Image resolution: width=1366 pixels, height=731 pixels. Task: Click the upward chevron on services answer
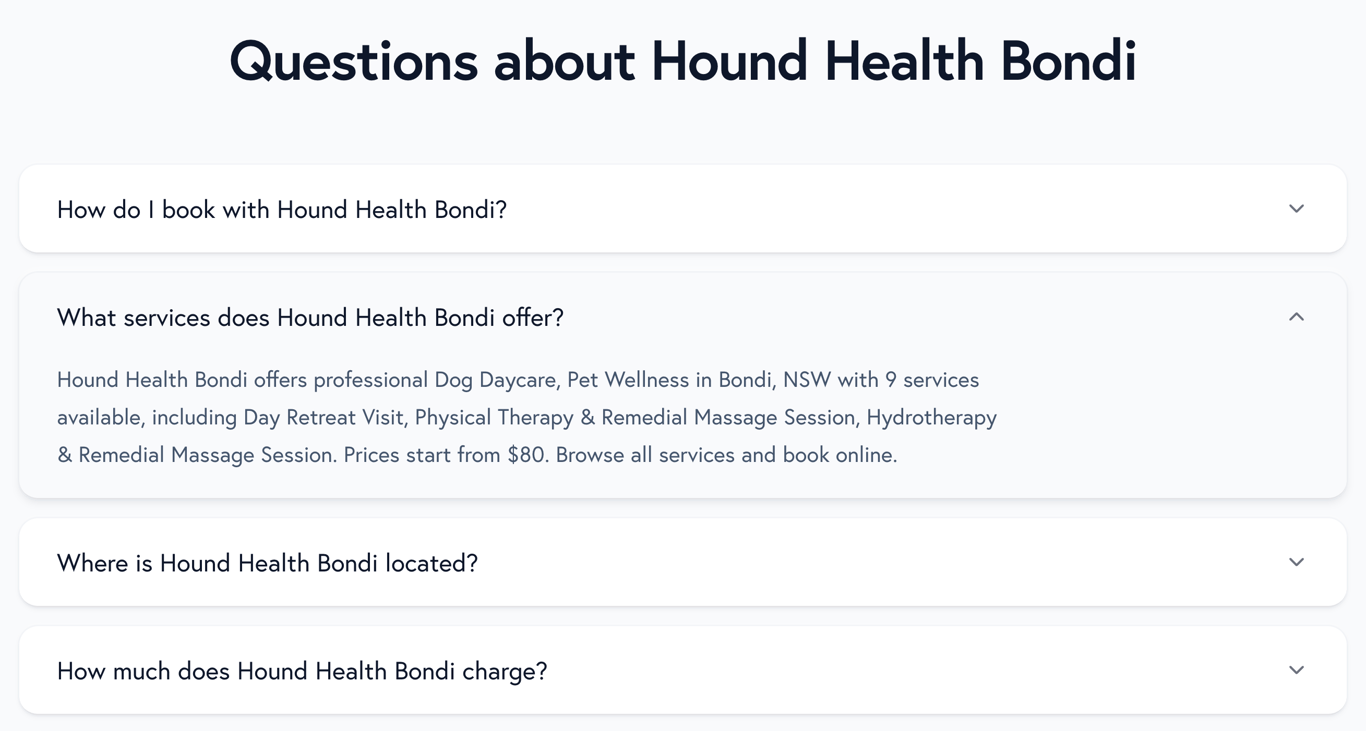pyautogui.click(x=1296, y=317)
